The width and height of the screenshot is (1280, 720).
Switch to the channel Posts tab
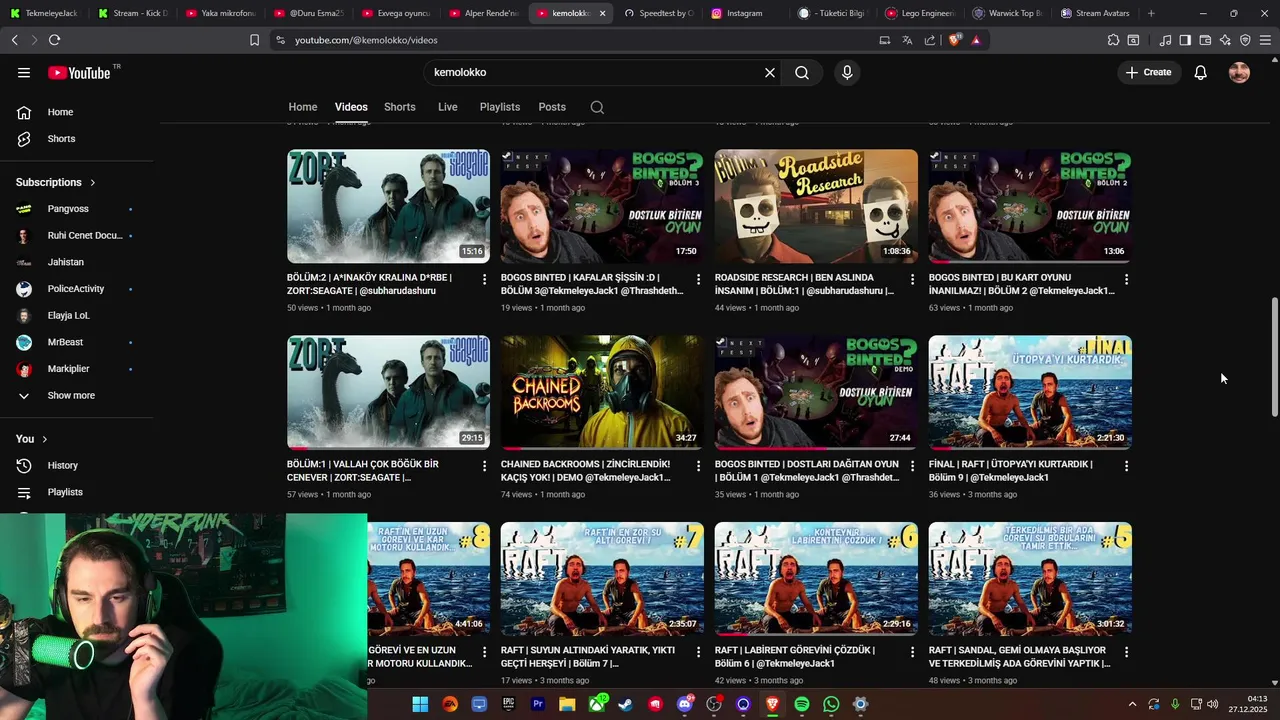coord(552,107)
